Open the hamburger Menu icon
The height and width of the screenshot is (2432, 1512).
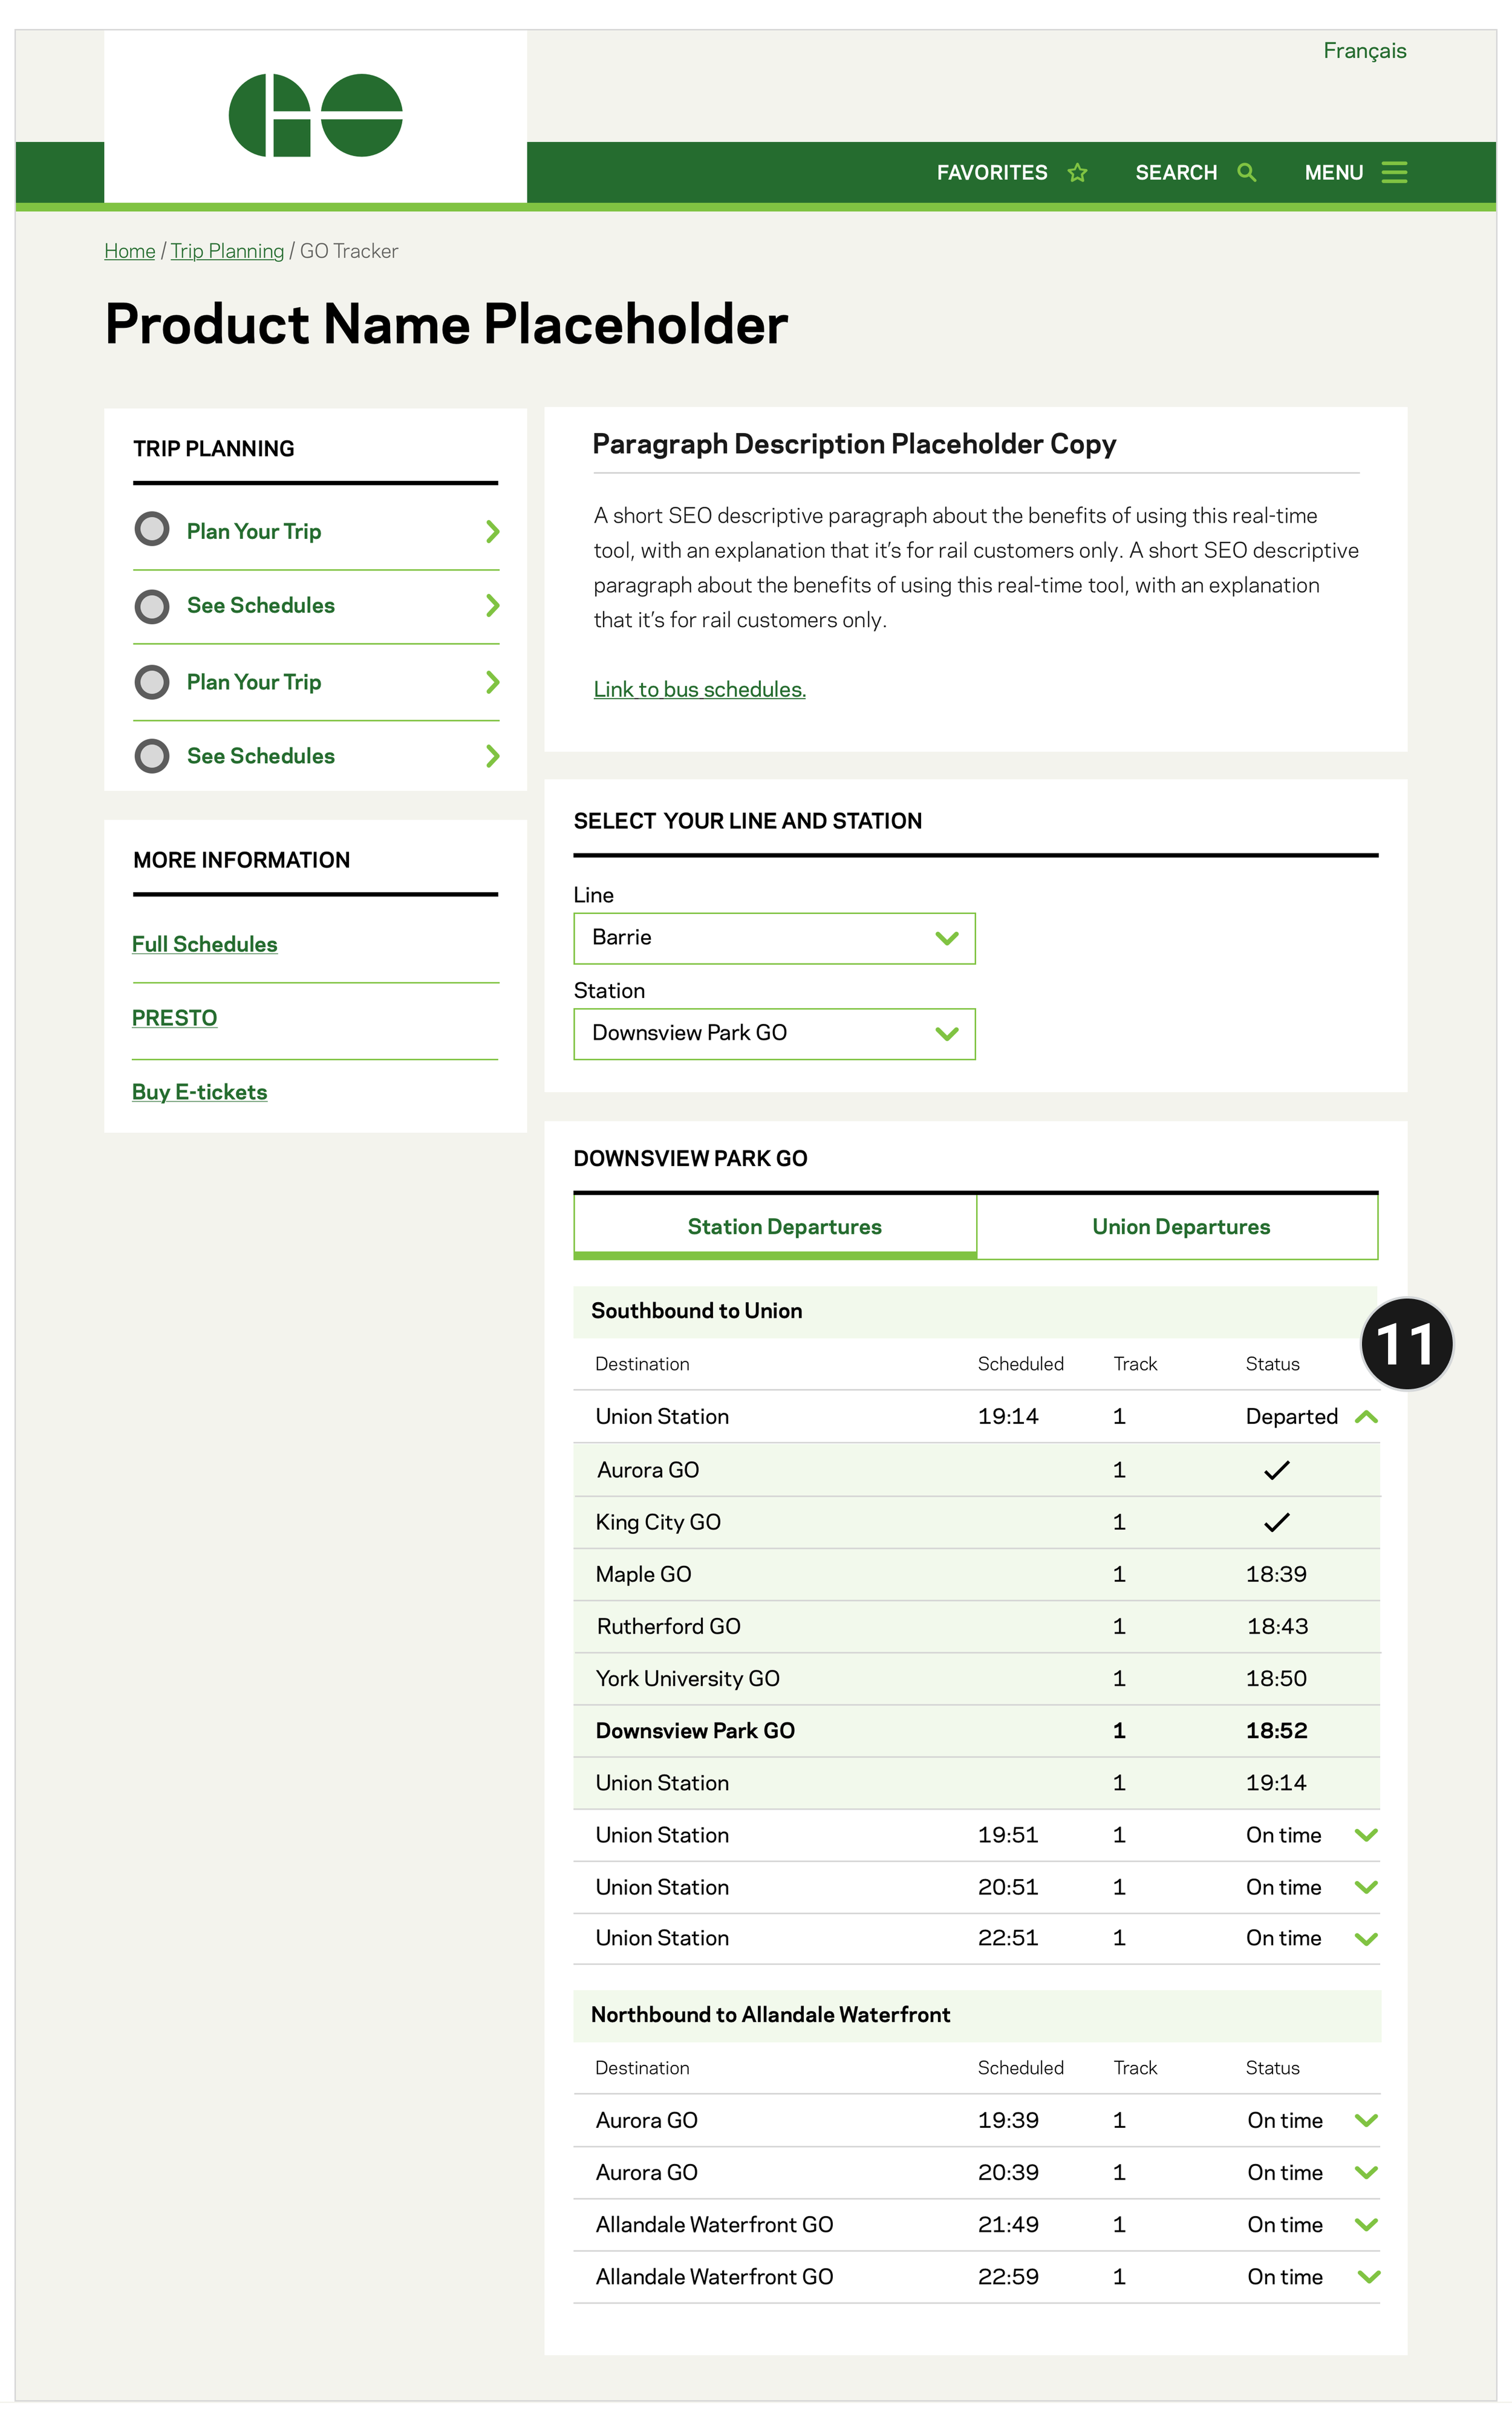pos(1394,172)
